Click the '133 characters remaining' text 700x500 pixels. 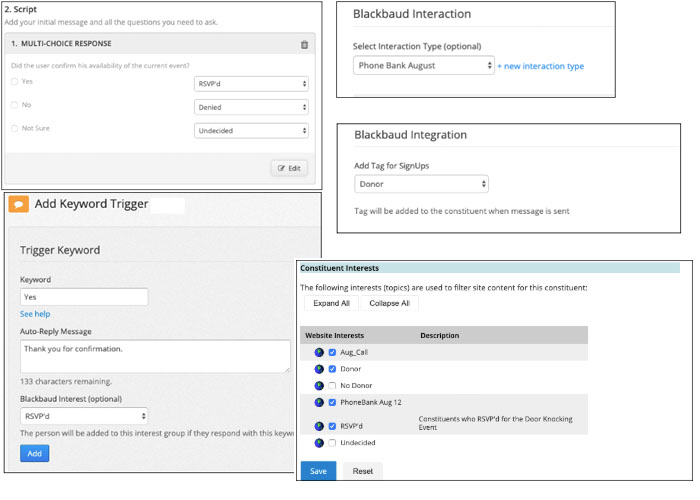pos(66,381)
